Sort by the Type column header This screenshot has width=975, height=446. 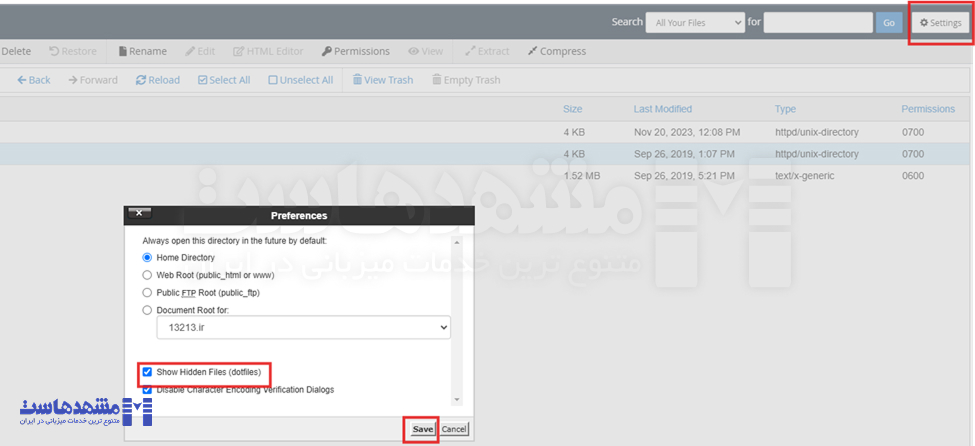click(x=785, y=109)
